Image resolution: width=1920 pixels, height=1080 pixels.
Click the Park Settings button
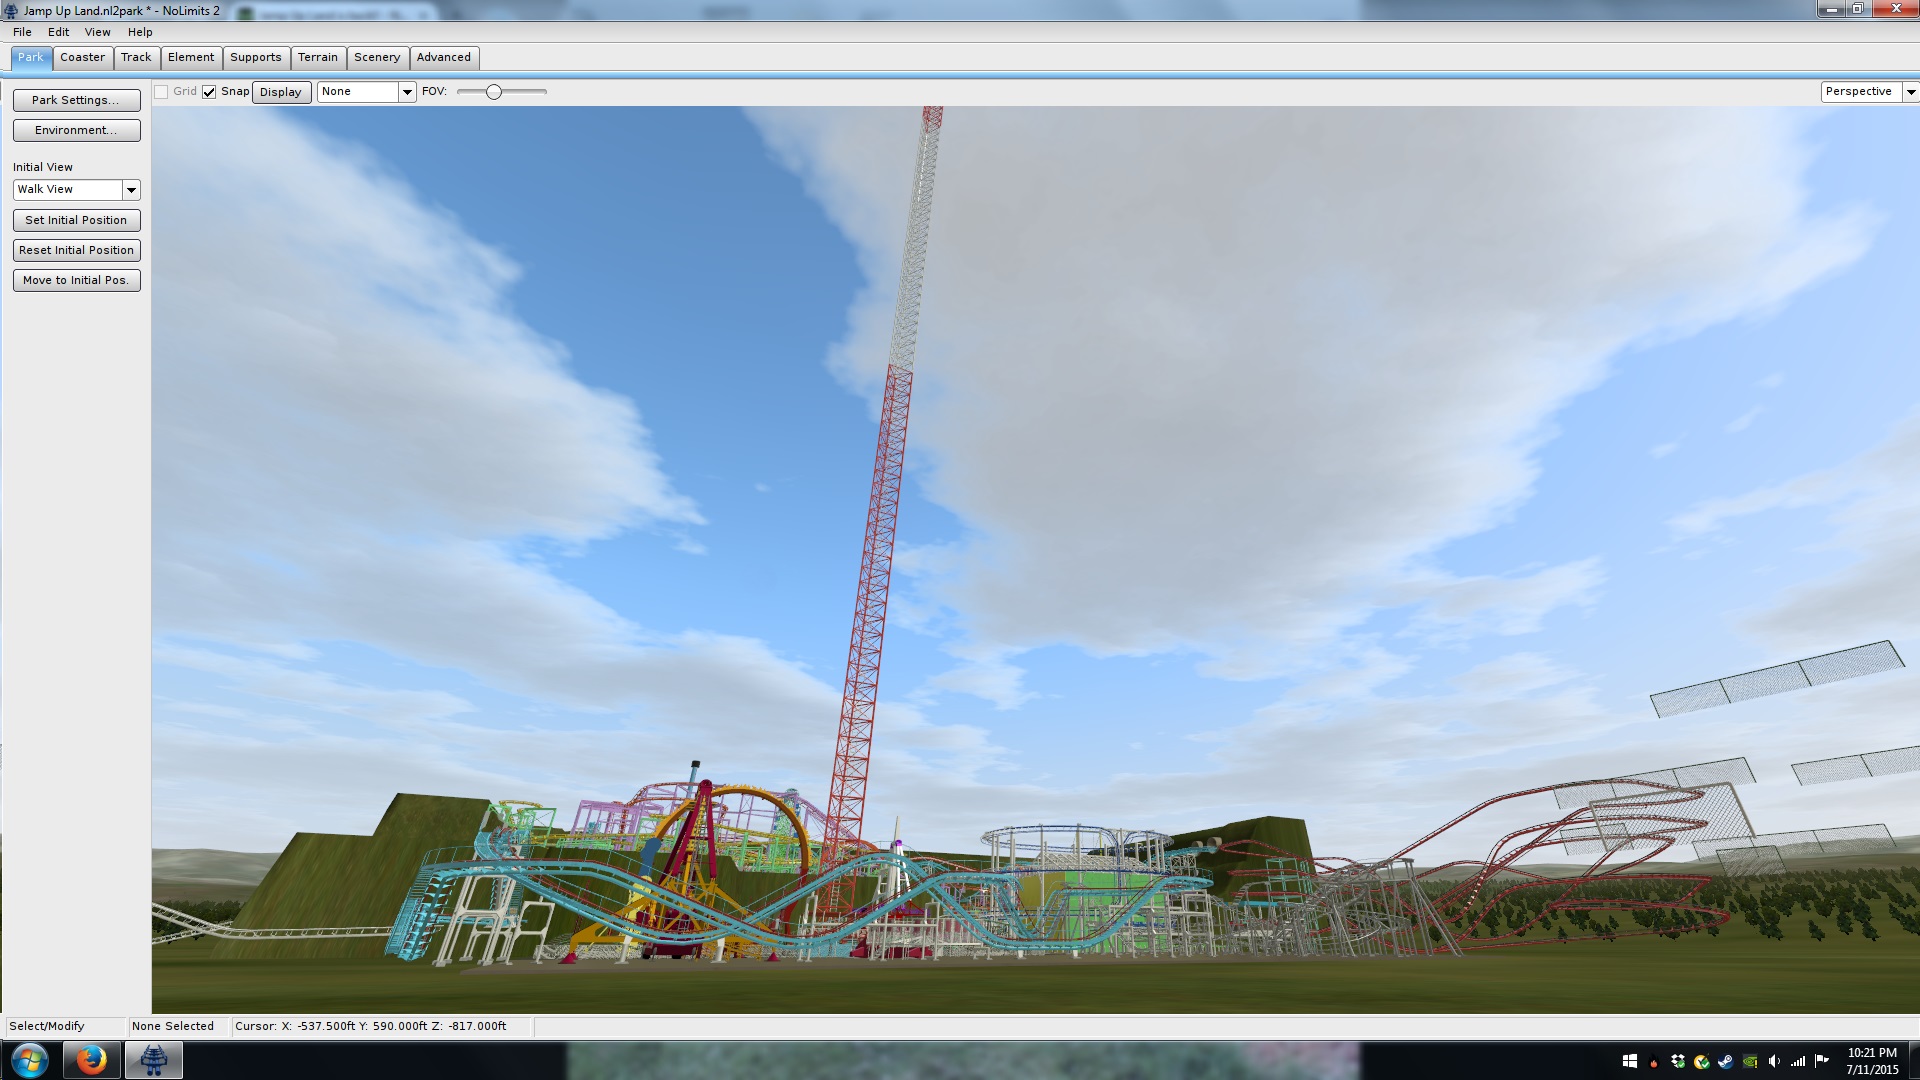pyautogui.click(x=76, y=100)
